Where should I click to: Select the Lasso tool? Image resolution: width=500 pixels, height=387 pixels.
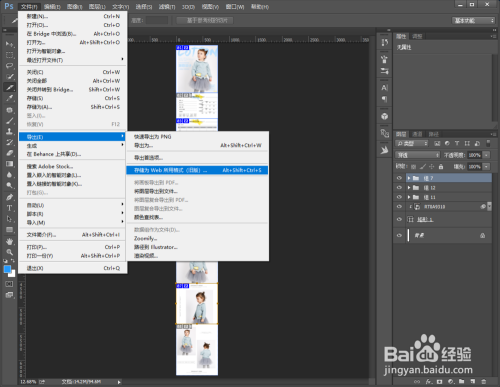(9, 66)
